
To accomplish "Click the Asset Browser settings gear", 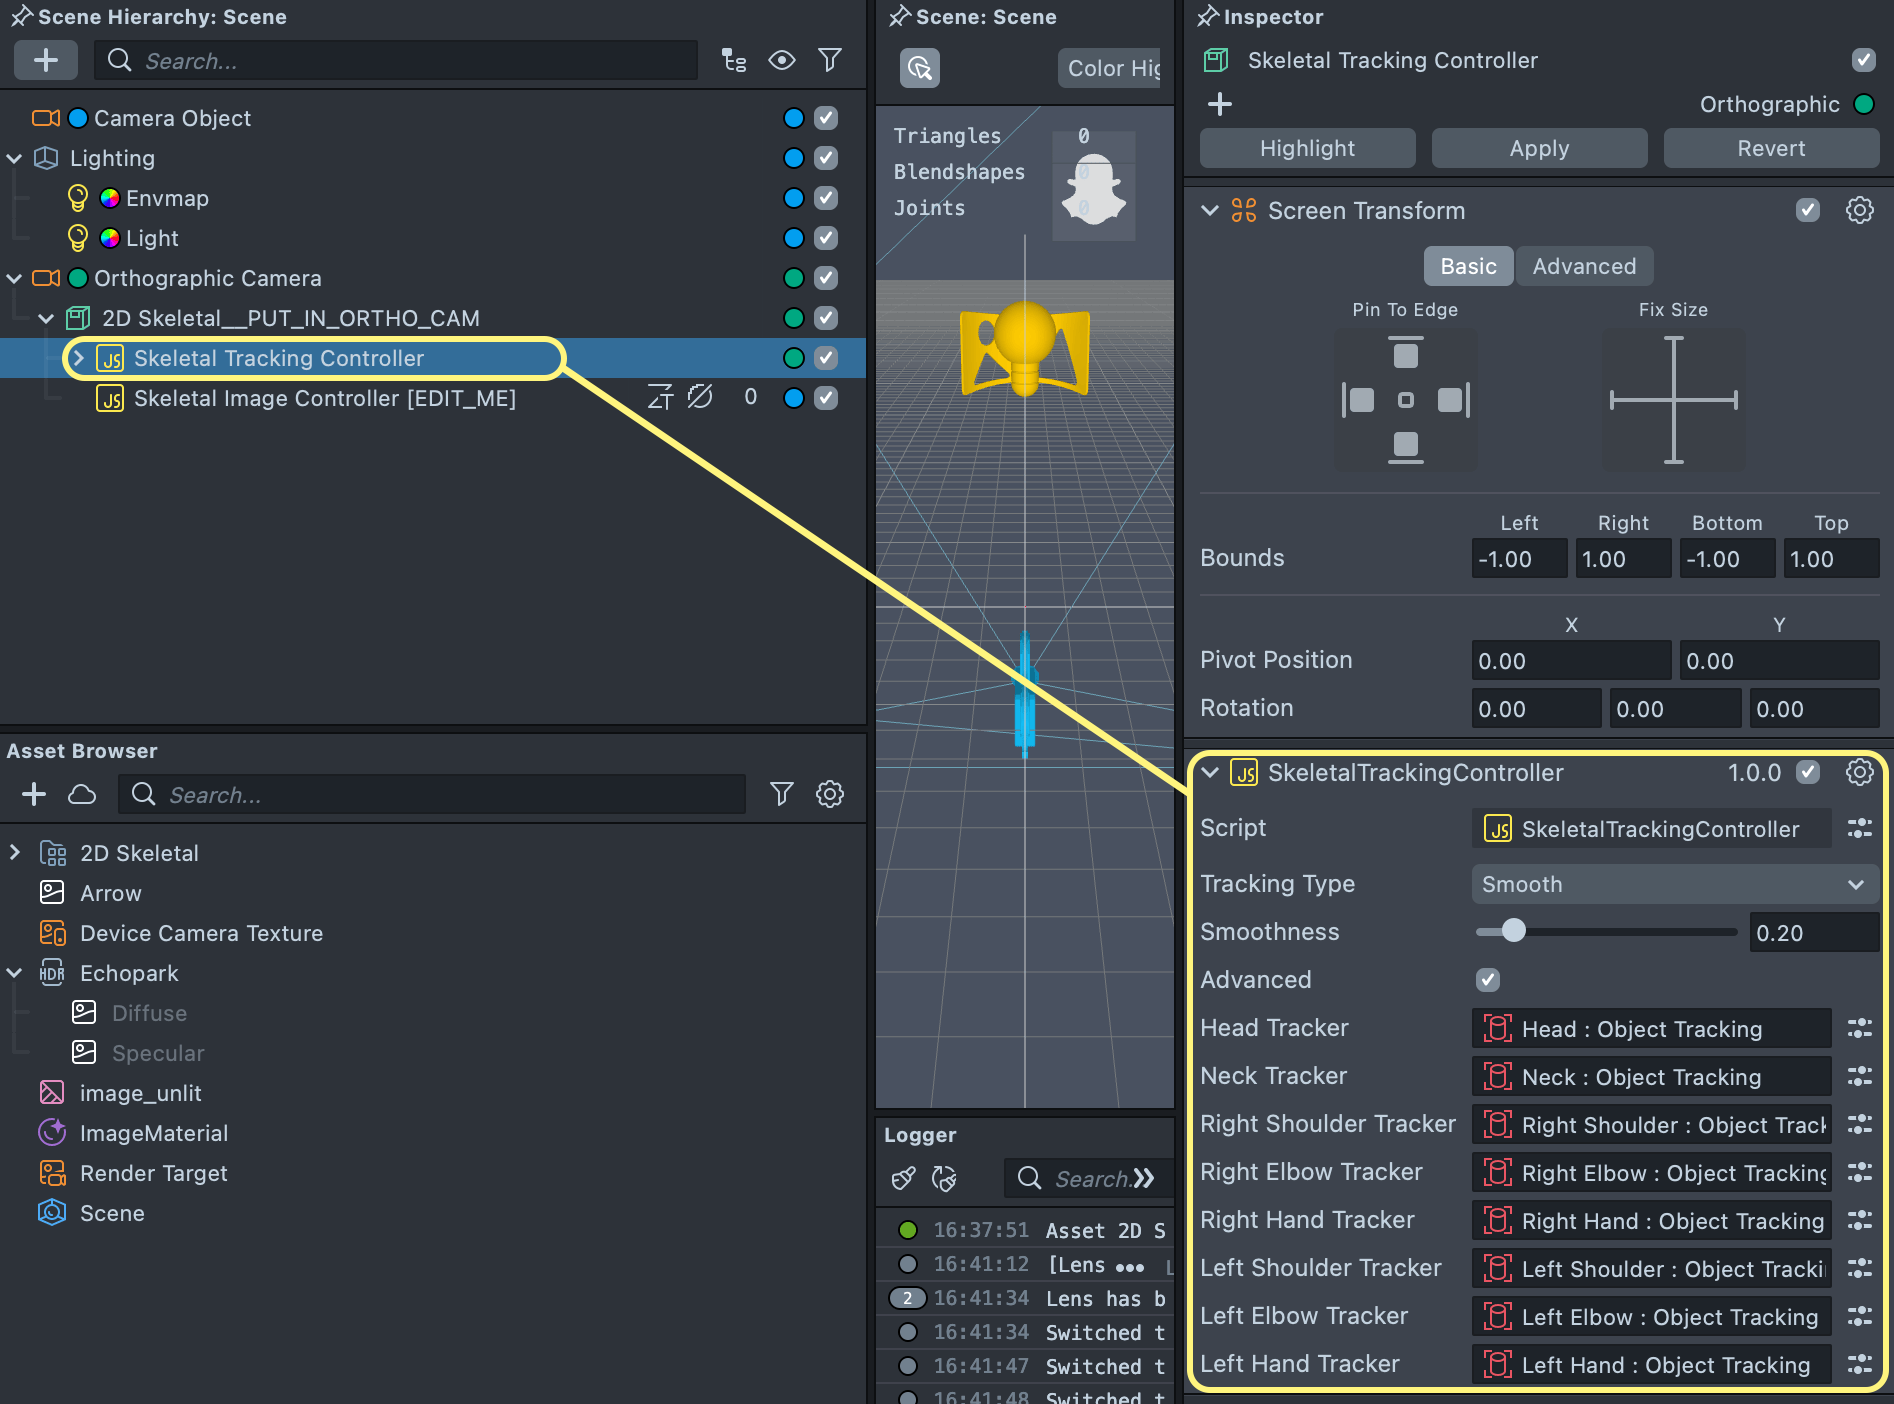I will click(x=829, y=794).
